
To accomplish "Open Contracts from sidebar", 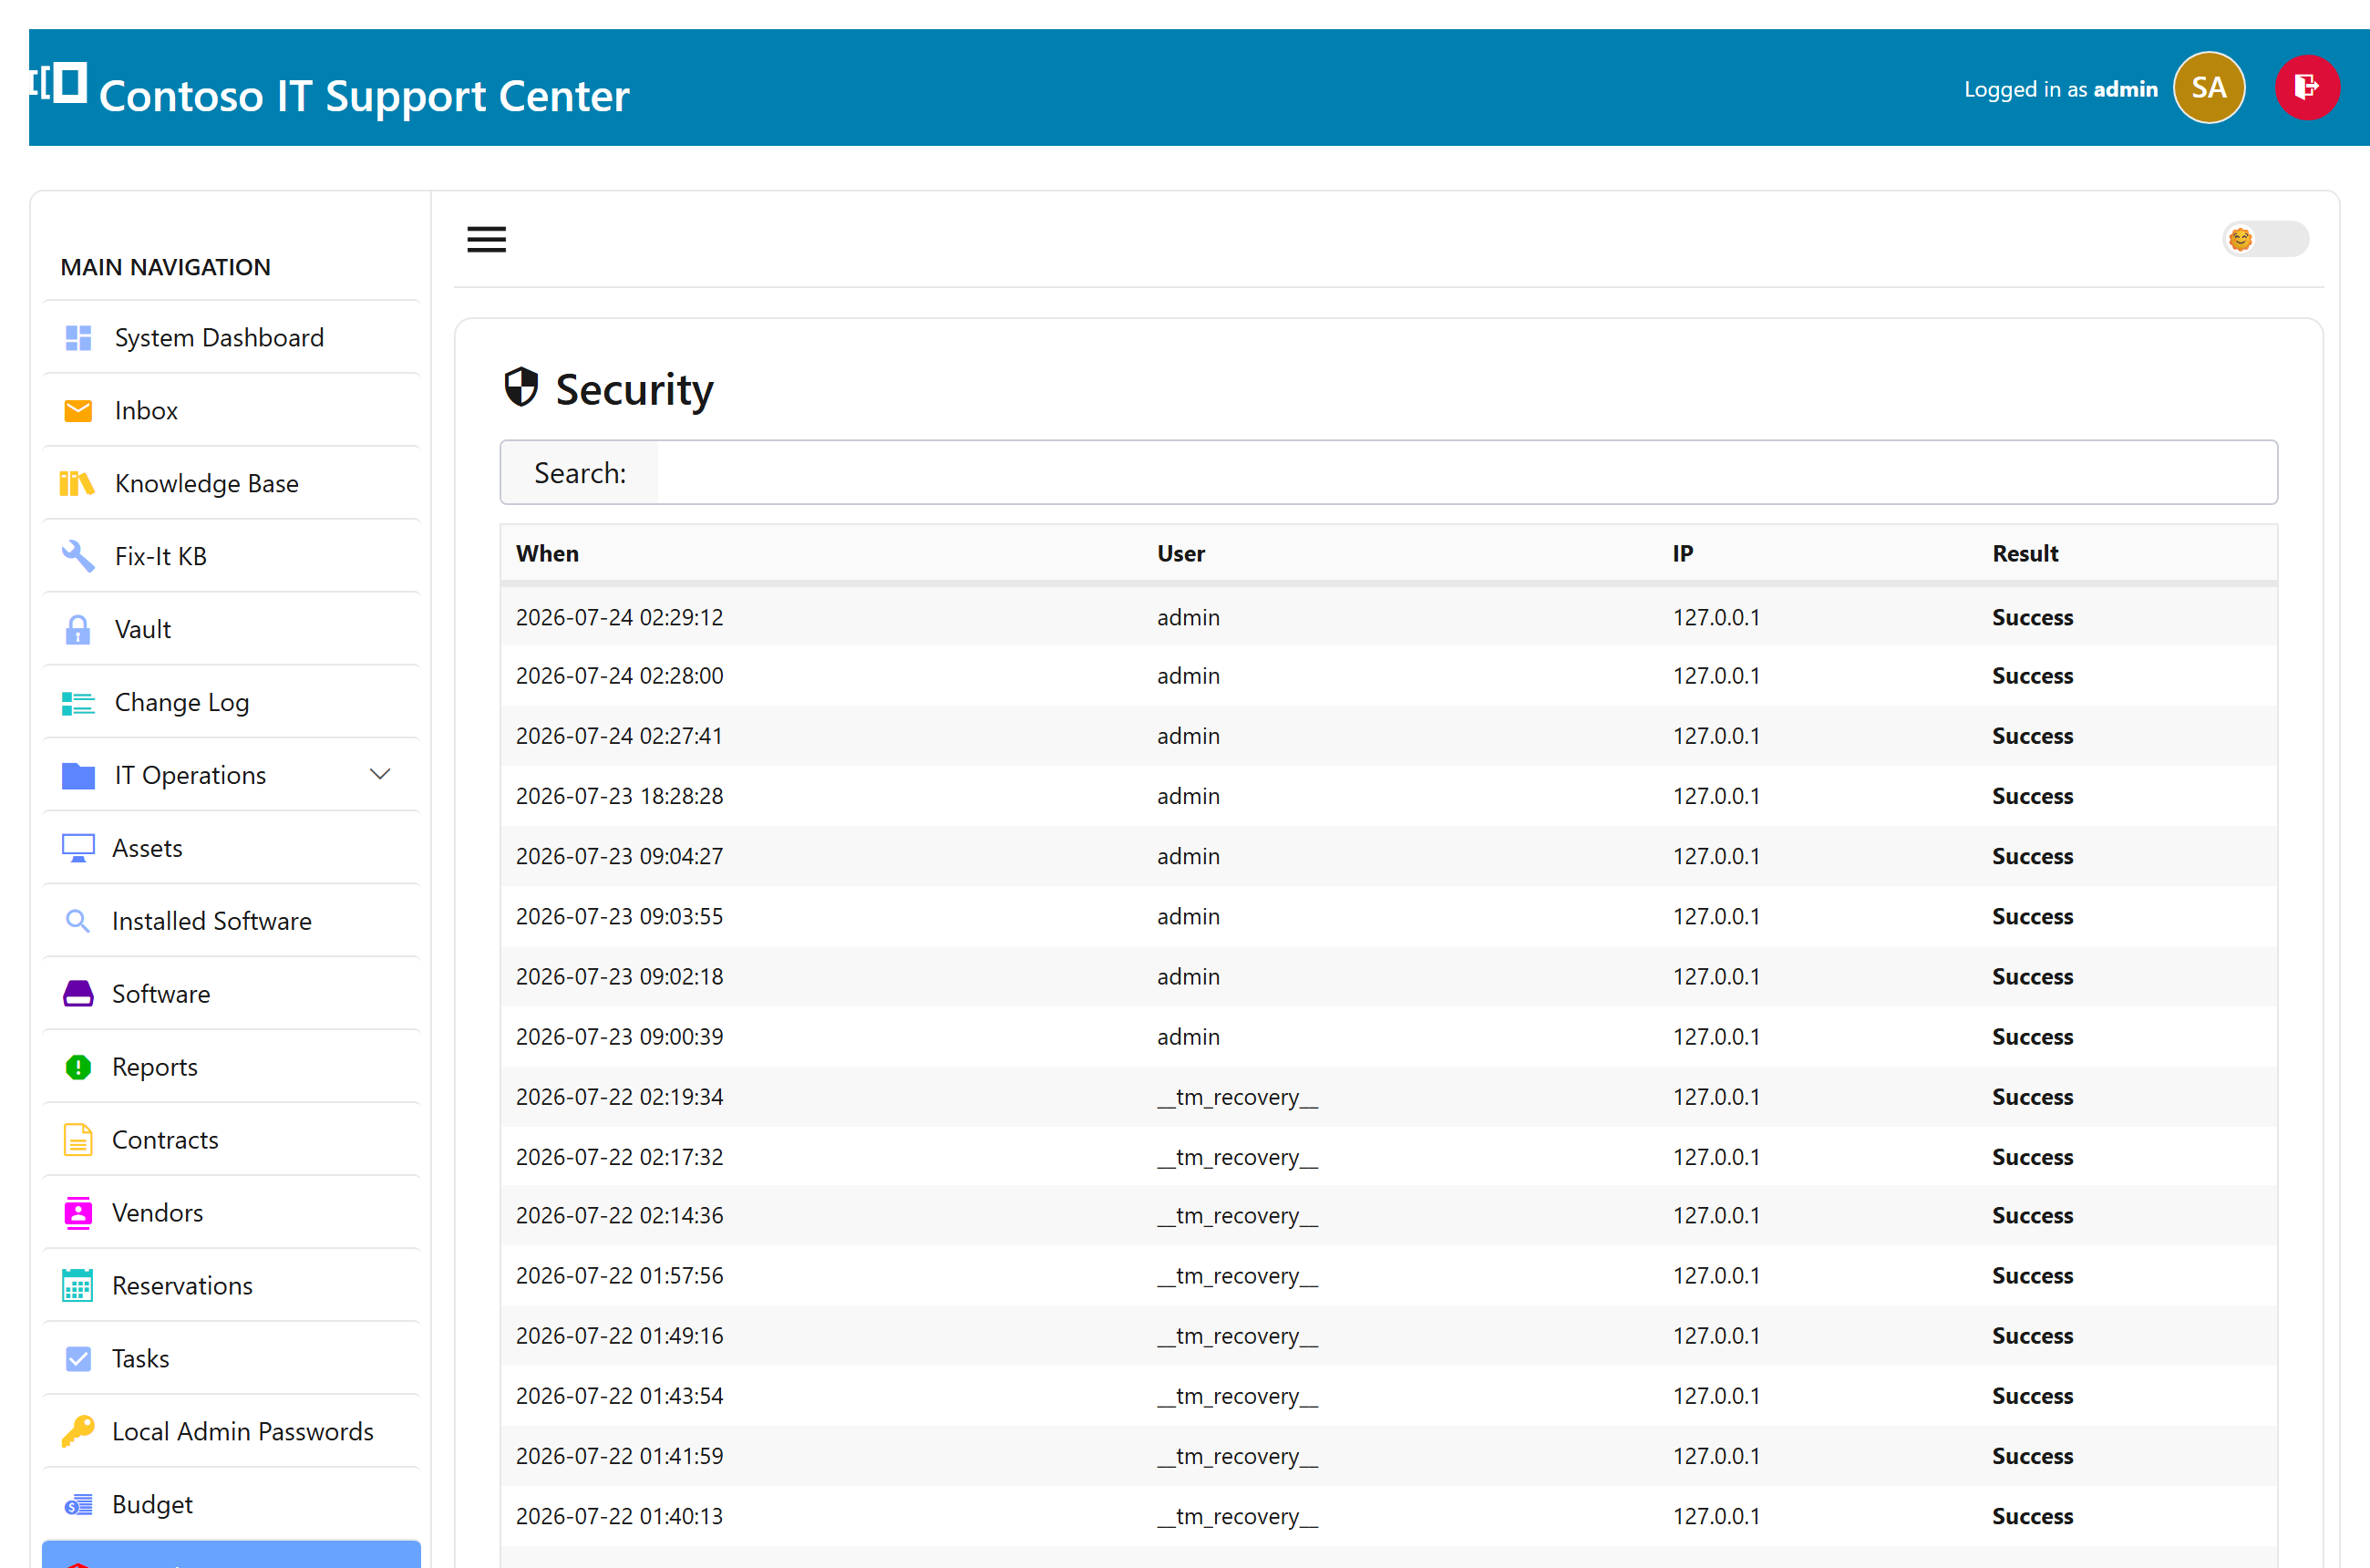I will [x=231, y=1140].
